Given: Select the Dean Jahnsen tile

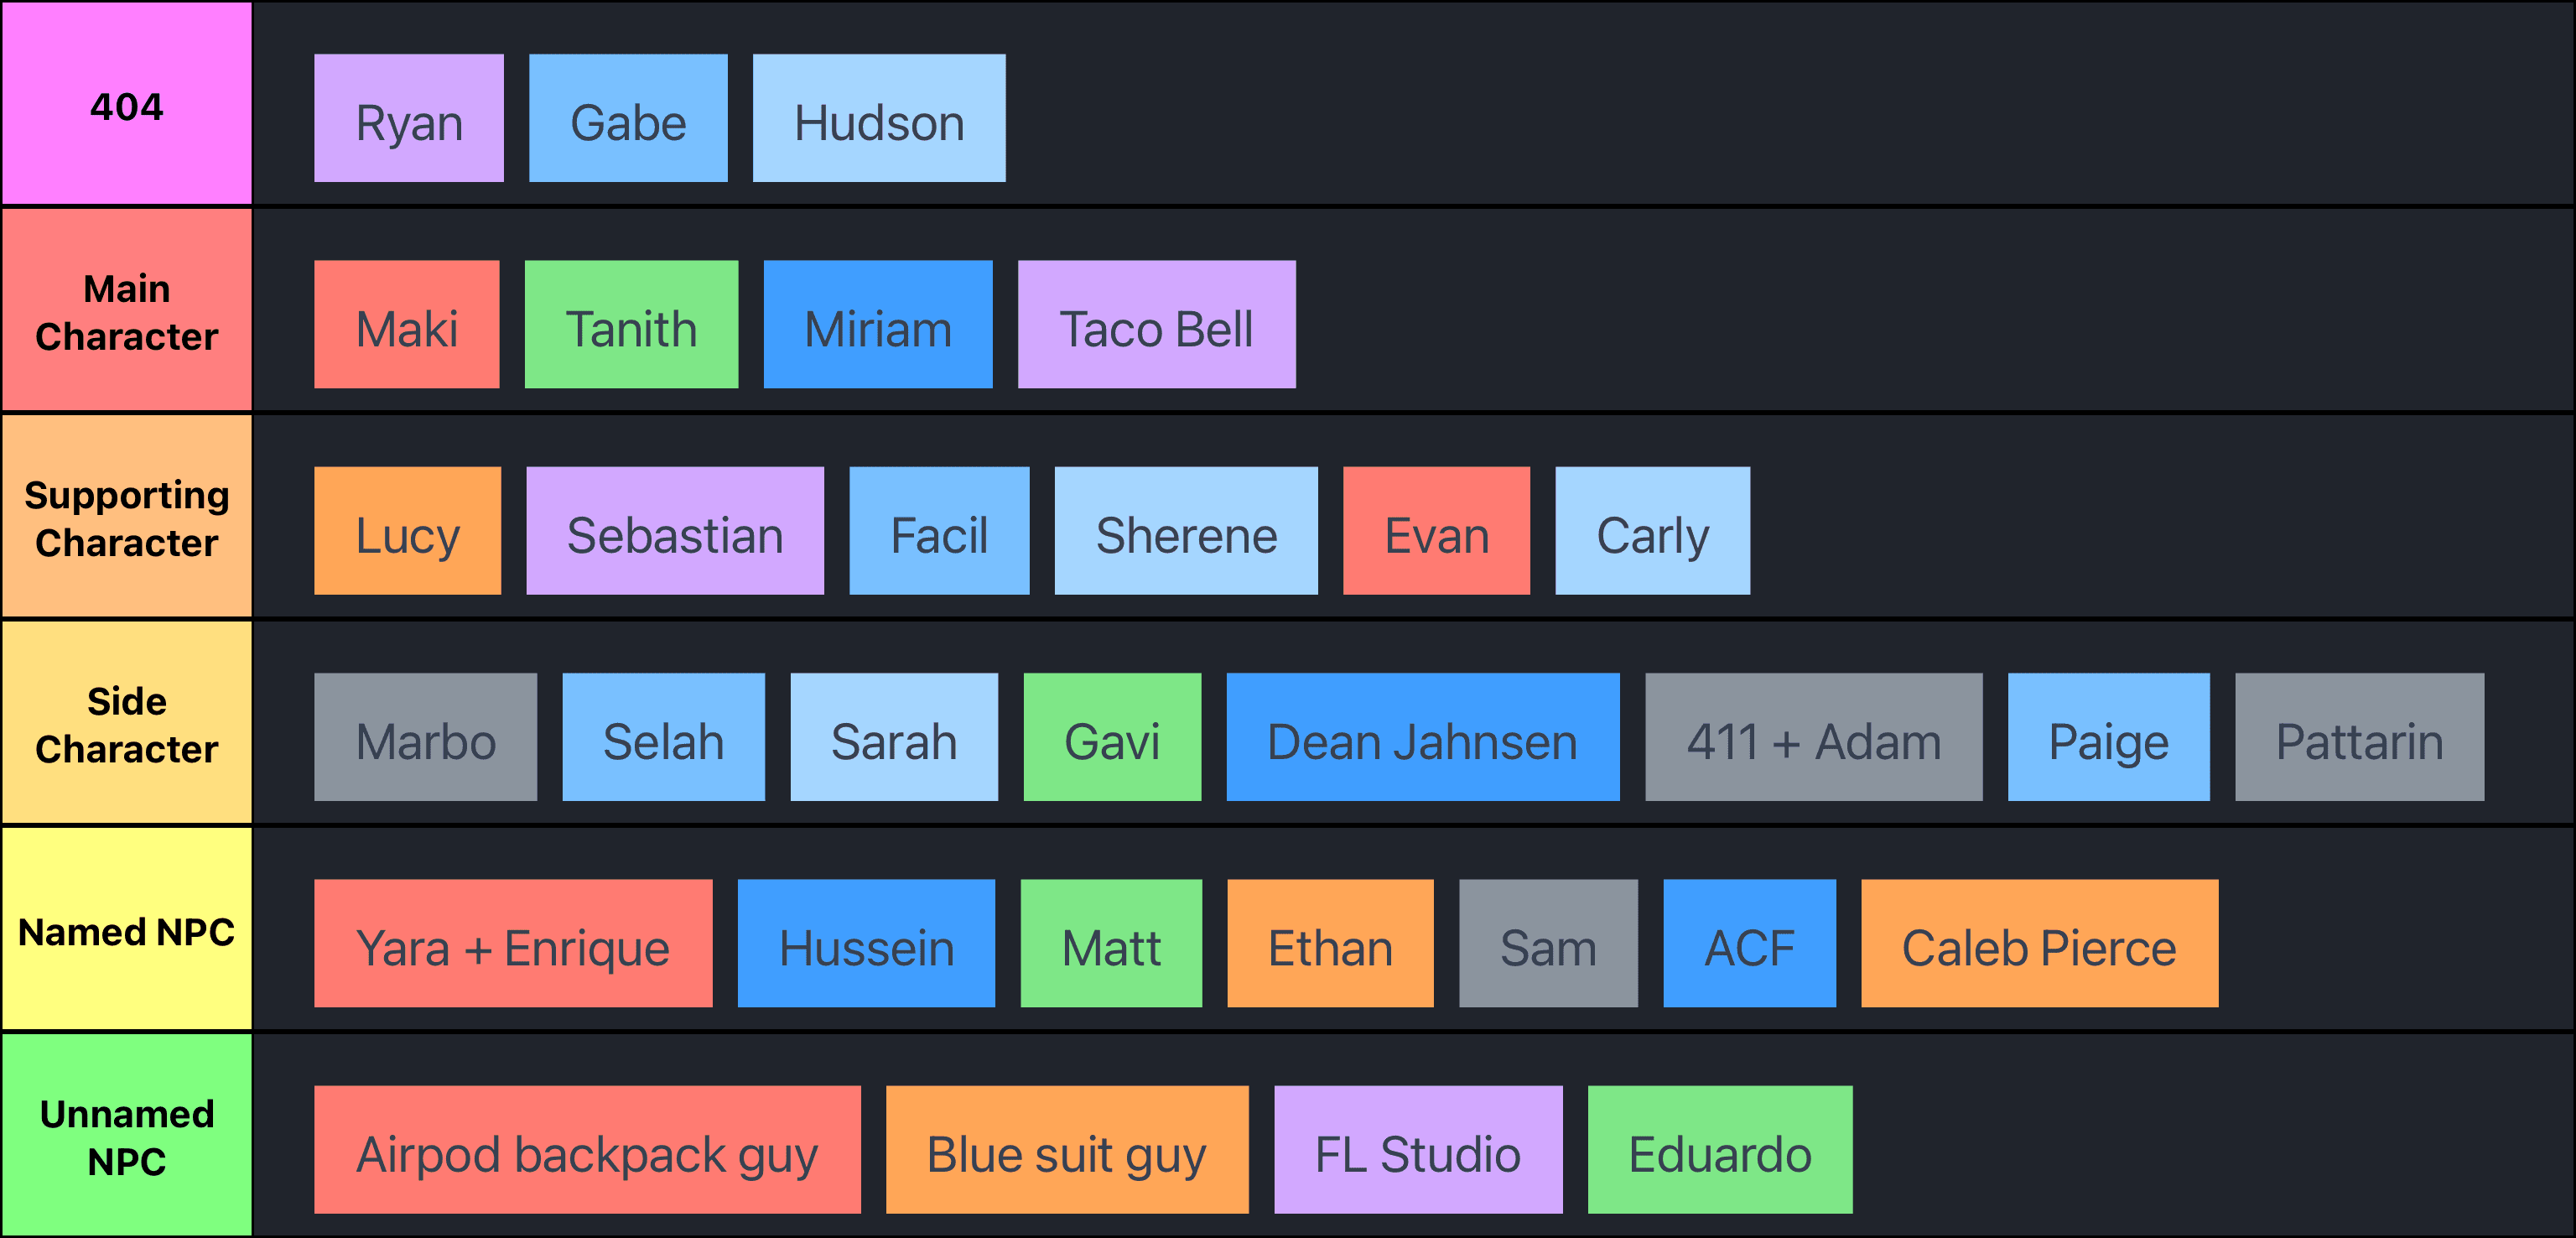Looking at the screenshot, I should tap(1422, 737).
